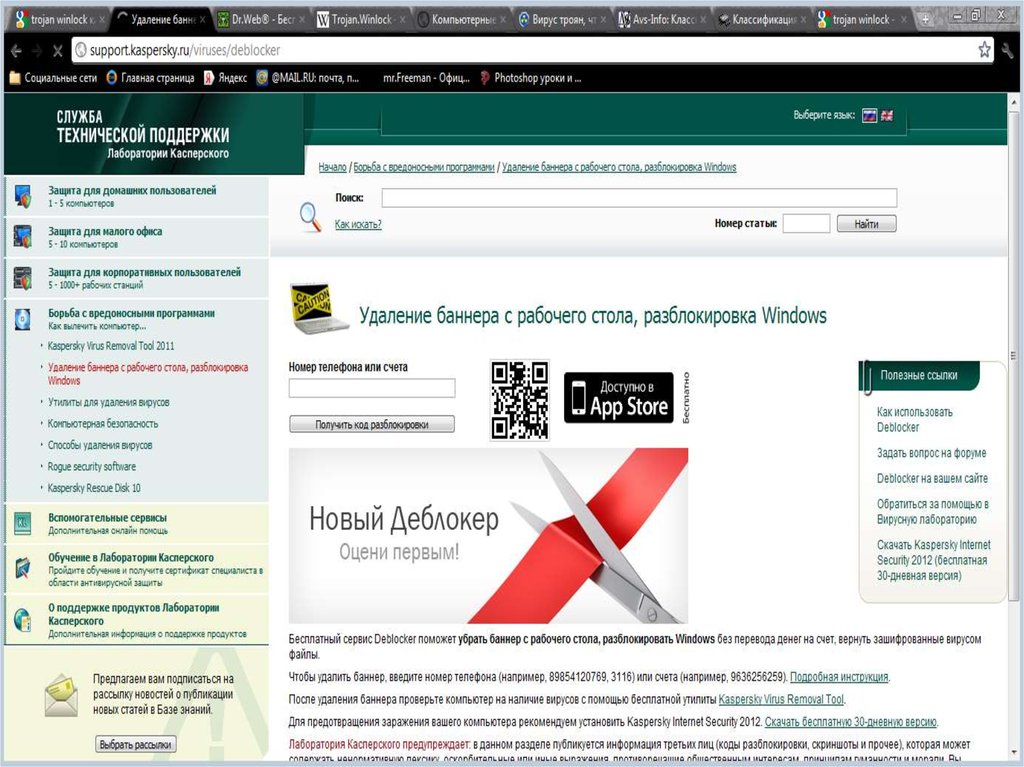1024x767 pixels.
Task: Click the phone number or account field
Action: coord(372,388)
